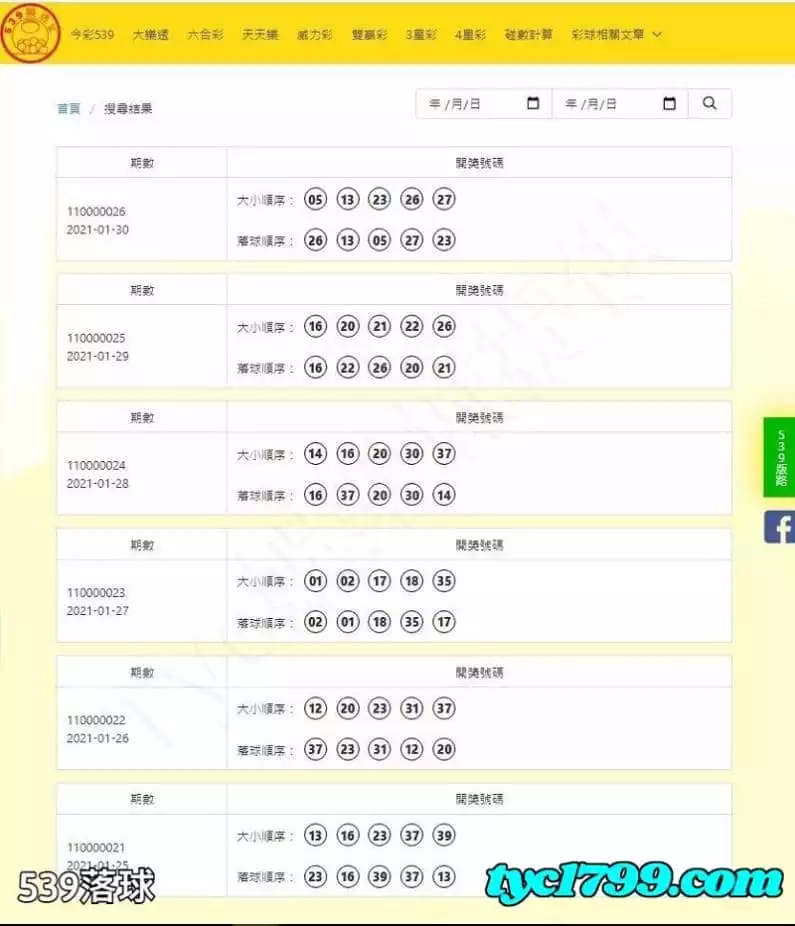This screenshot has height=926, width=795.
Task: Open the 3星彩 menu item
Action: tap(421, 34)
